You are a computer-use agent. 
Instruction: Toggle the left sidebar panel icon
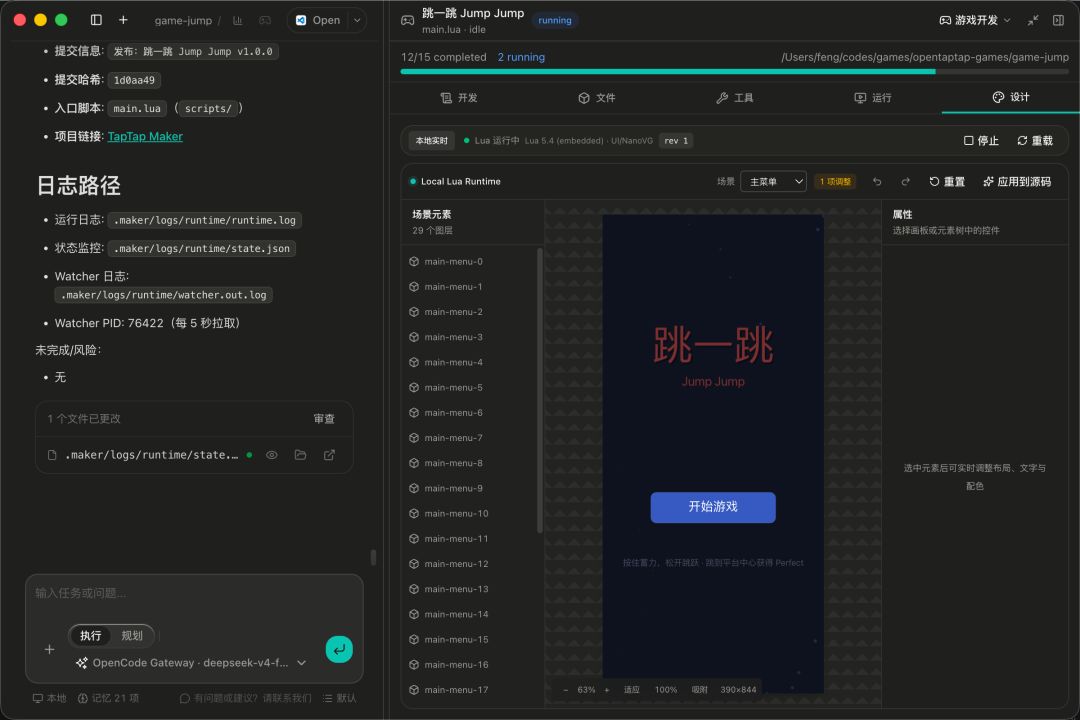pos(96,20)
